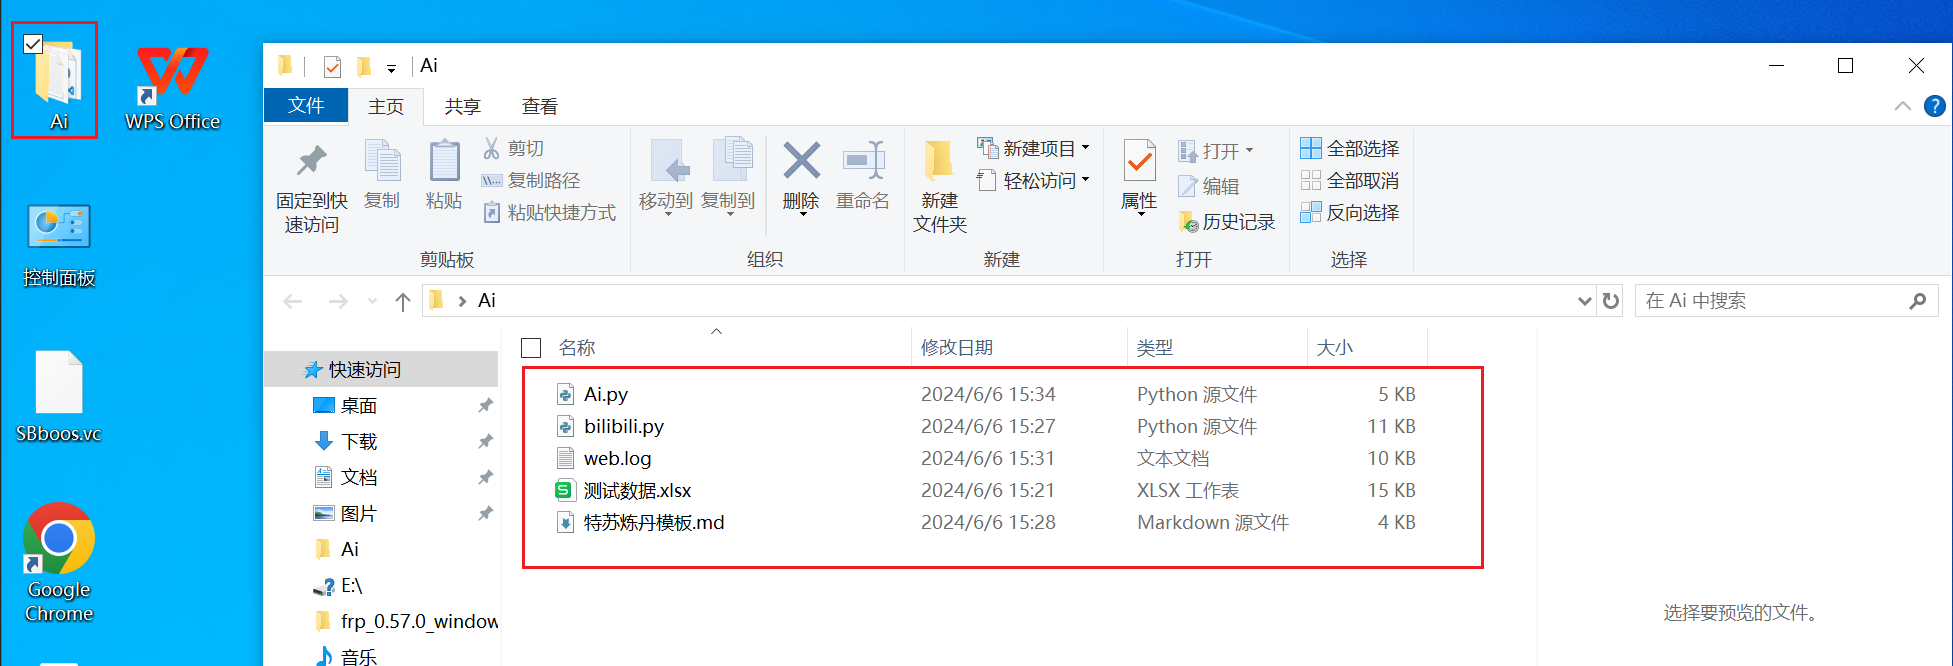Switch to the View (查看) ribbon tab

[539, 106]
